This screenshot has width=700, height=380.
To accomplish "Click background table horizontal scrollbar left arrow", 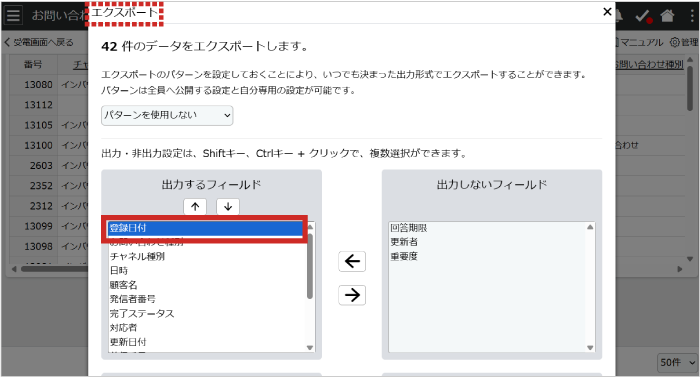I will click(14, 269).
